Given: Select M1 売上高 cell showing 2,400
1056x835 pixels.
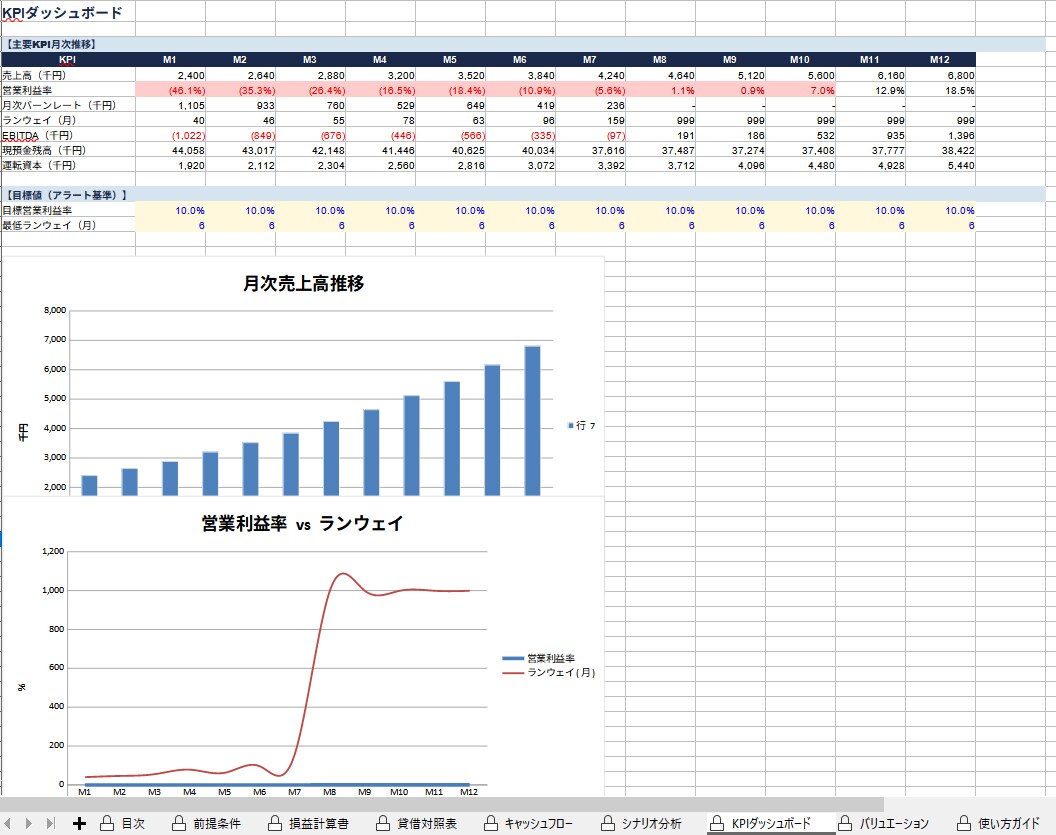Looking at the screenshot, I should (x=170, y=75).
